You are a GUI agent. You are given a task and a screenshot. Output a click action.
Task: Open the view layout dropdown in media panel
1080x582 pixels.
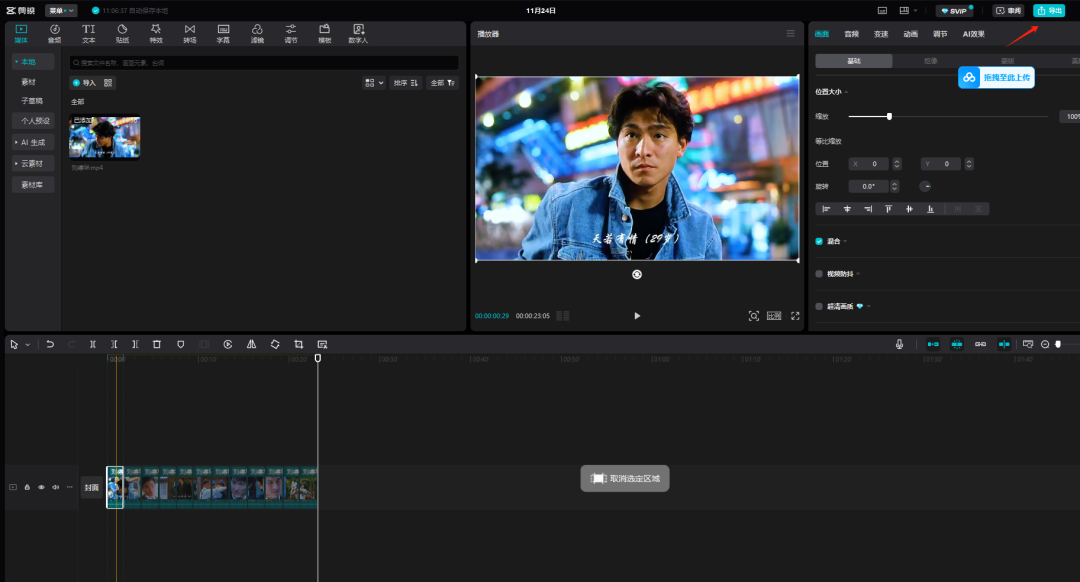click(x=374, y=83)
